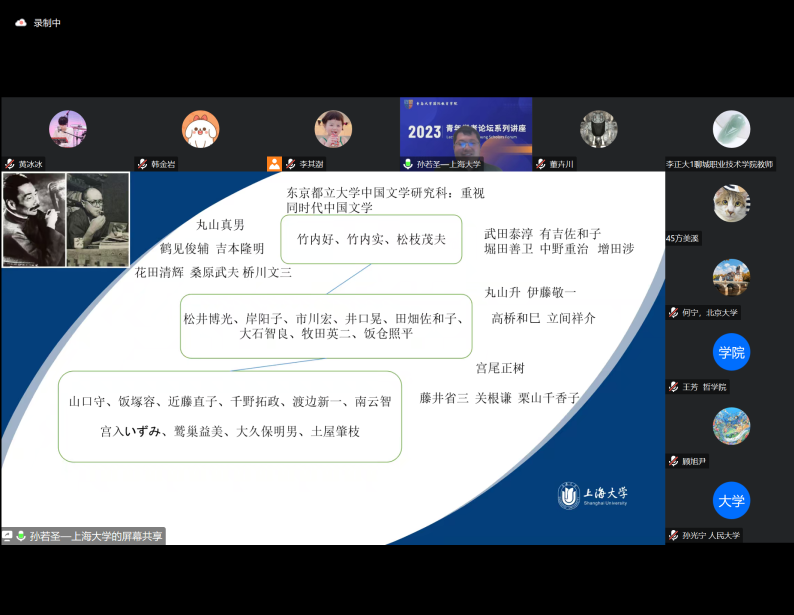Click the blue 大学 avatar for 孙光宁

pyautogui.click(x=731, y=500)
